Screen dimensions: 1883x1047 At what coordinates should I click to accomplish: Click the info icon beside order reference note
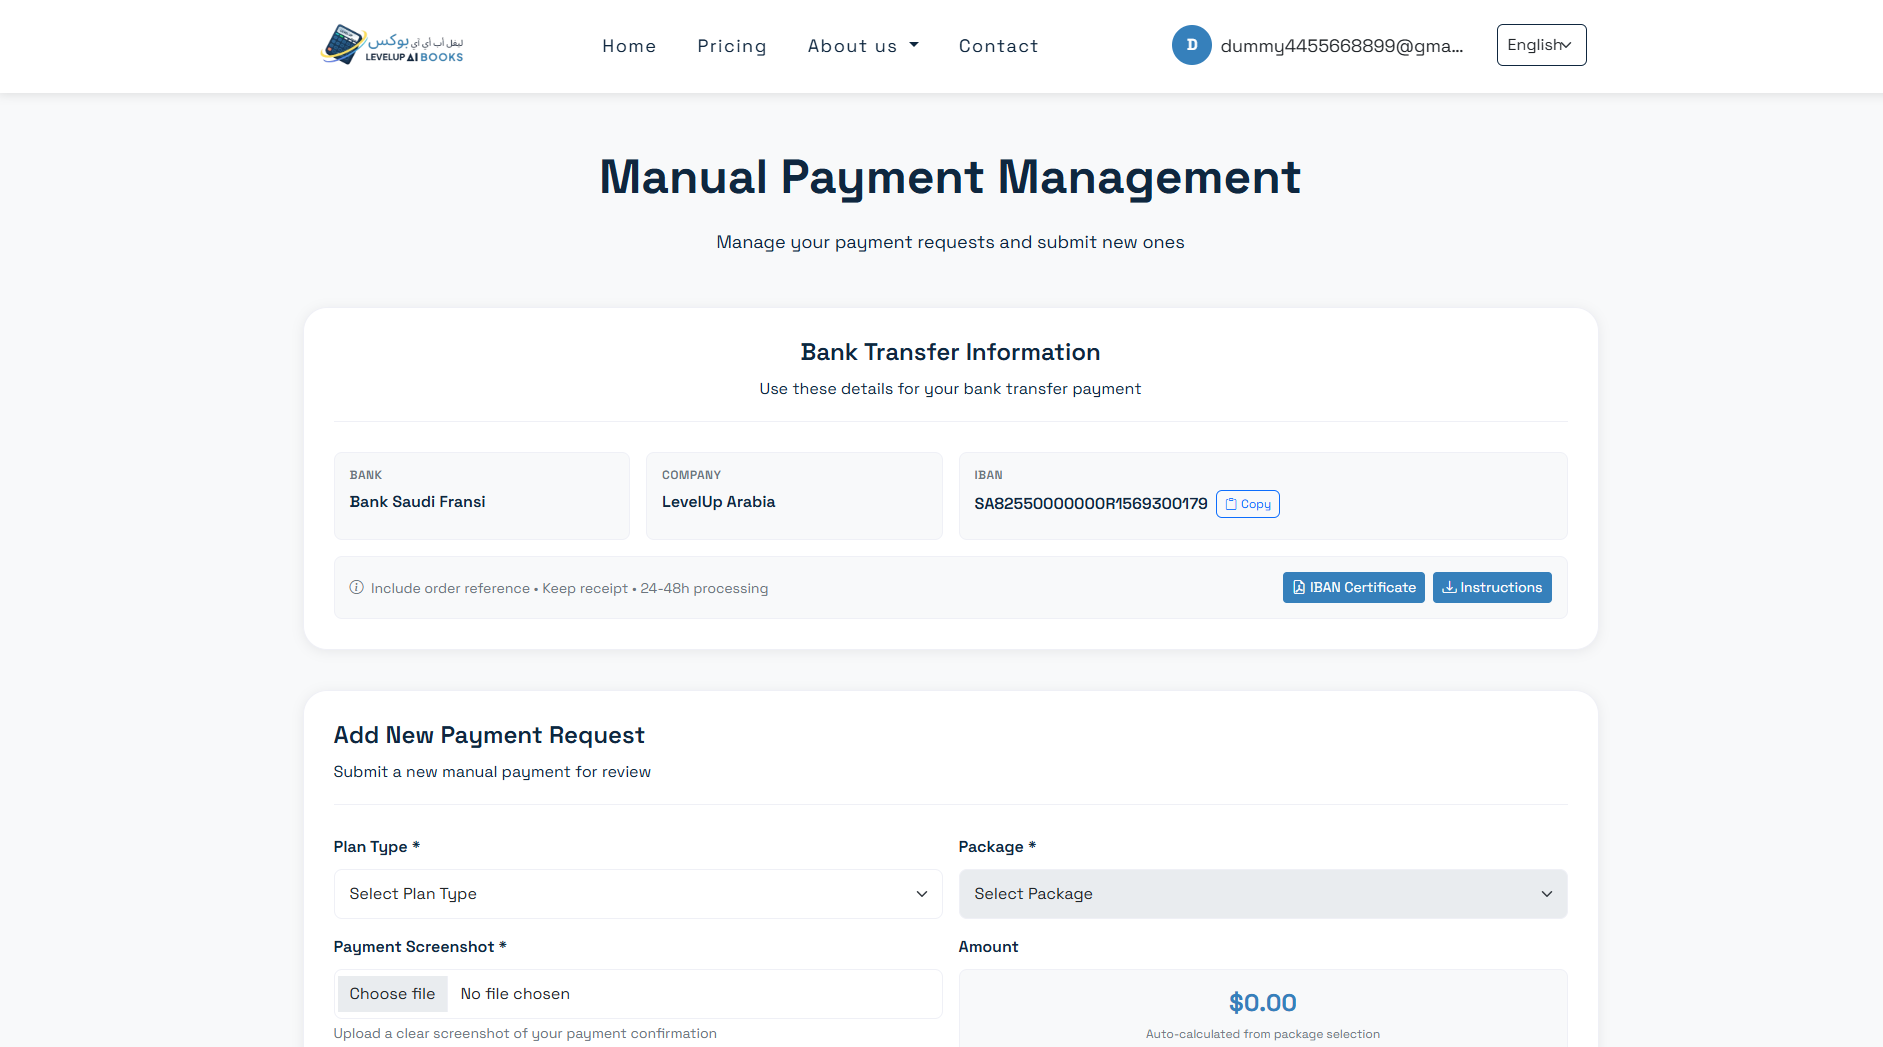356,588
